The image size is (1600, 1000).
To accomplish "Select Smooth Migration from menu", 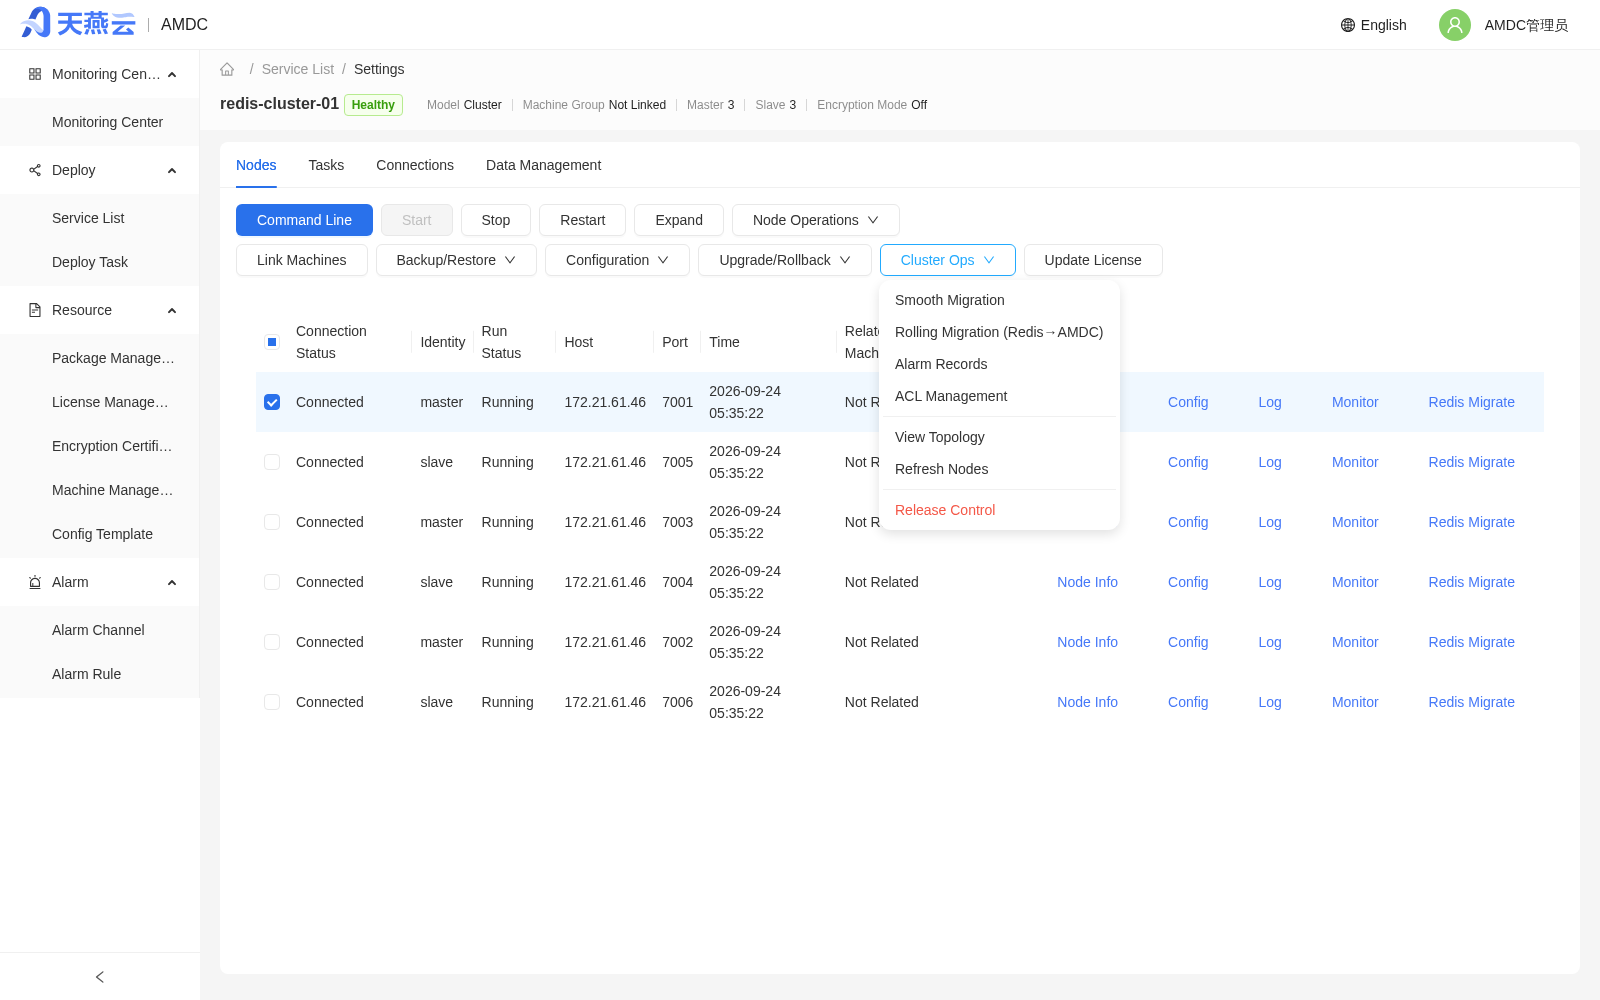I will click(x=999, y=300).
